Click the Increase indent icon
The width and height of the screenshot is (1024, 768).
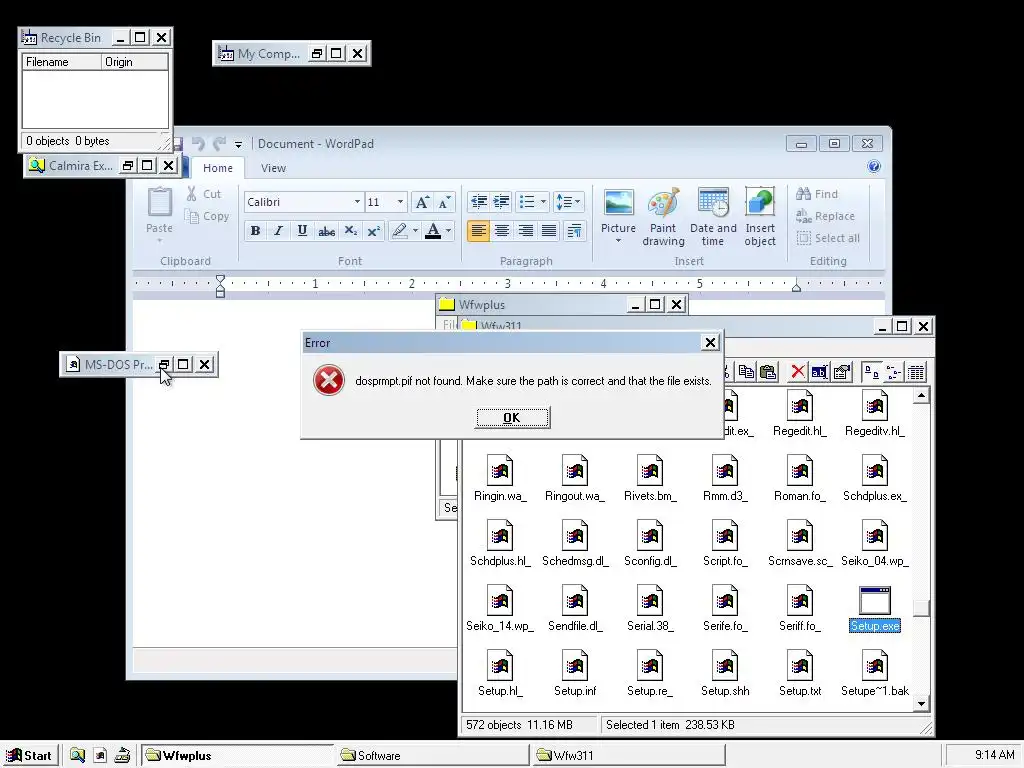[x=501, y=202]
